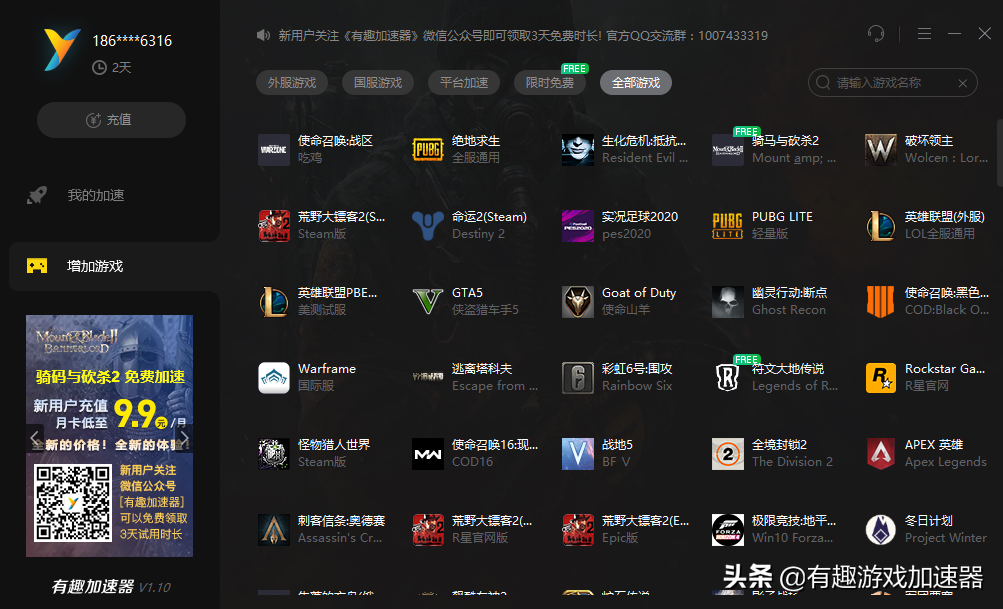This screenshot has width=1003, height=609.
Task: Open 怪物猎人世界 Steam版 icon
Action: click(x=274, y=454)
